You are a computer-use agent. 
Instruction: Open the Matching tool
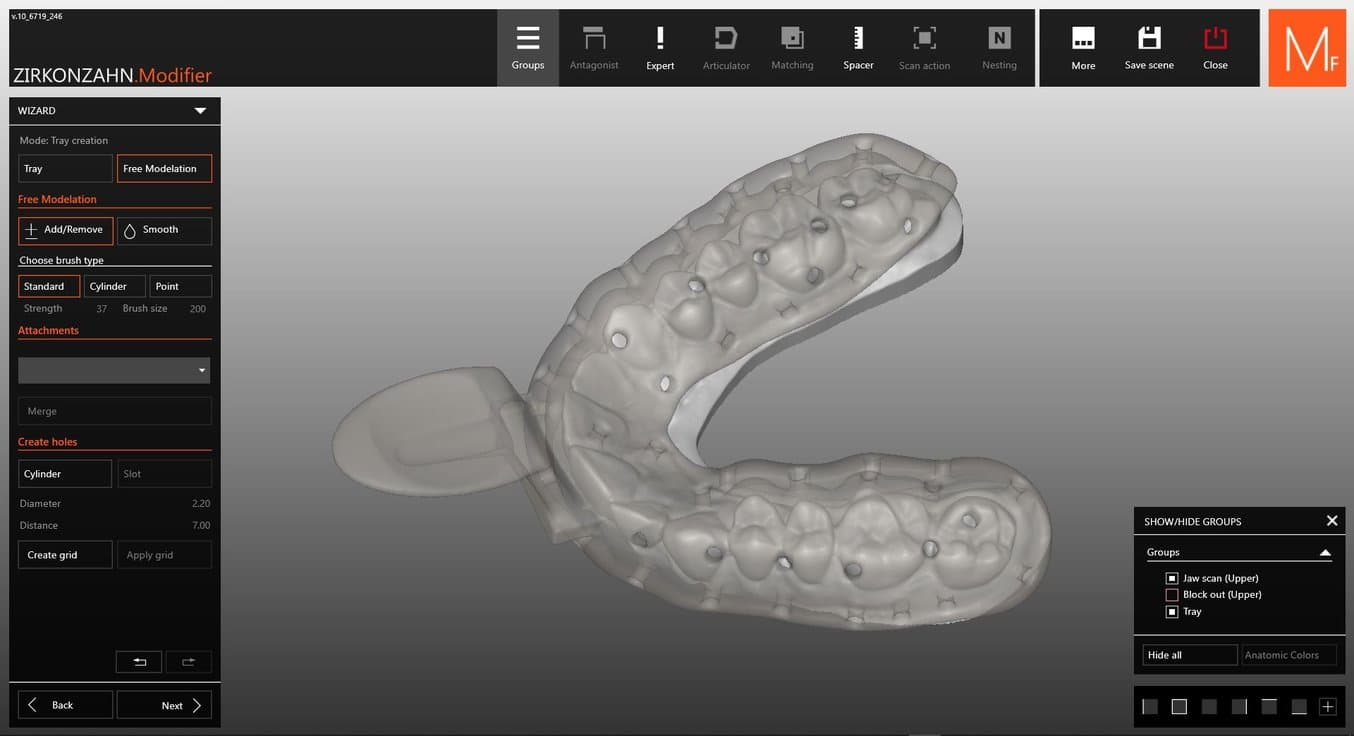pyautogui.click(x=792, y=48)
